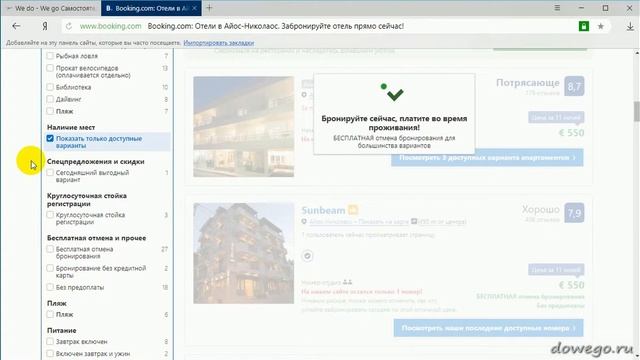Click the round icon under Sunbeam details
This screenshot has width=640, height=360.
click(x=307, y=256)
